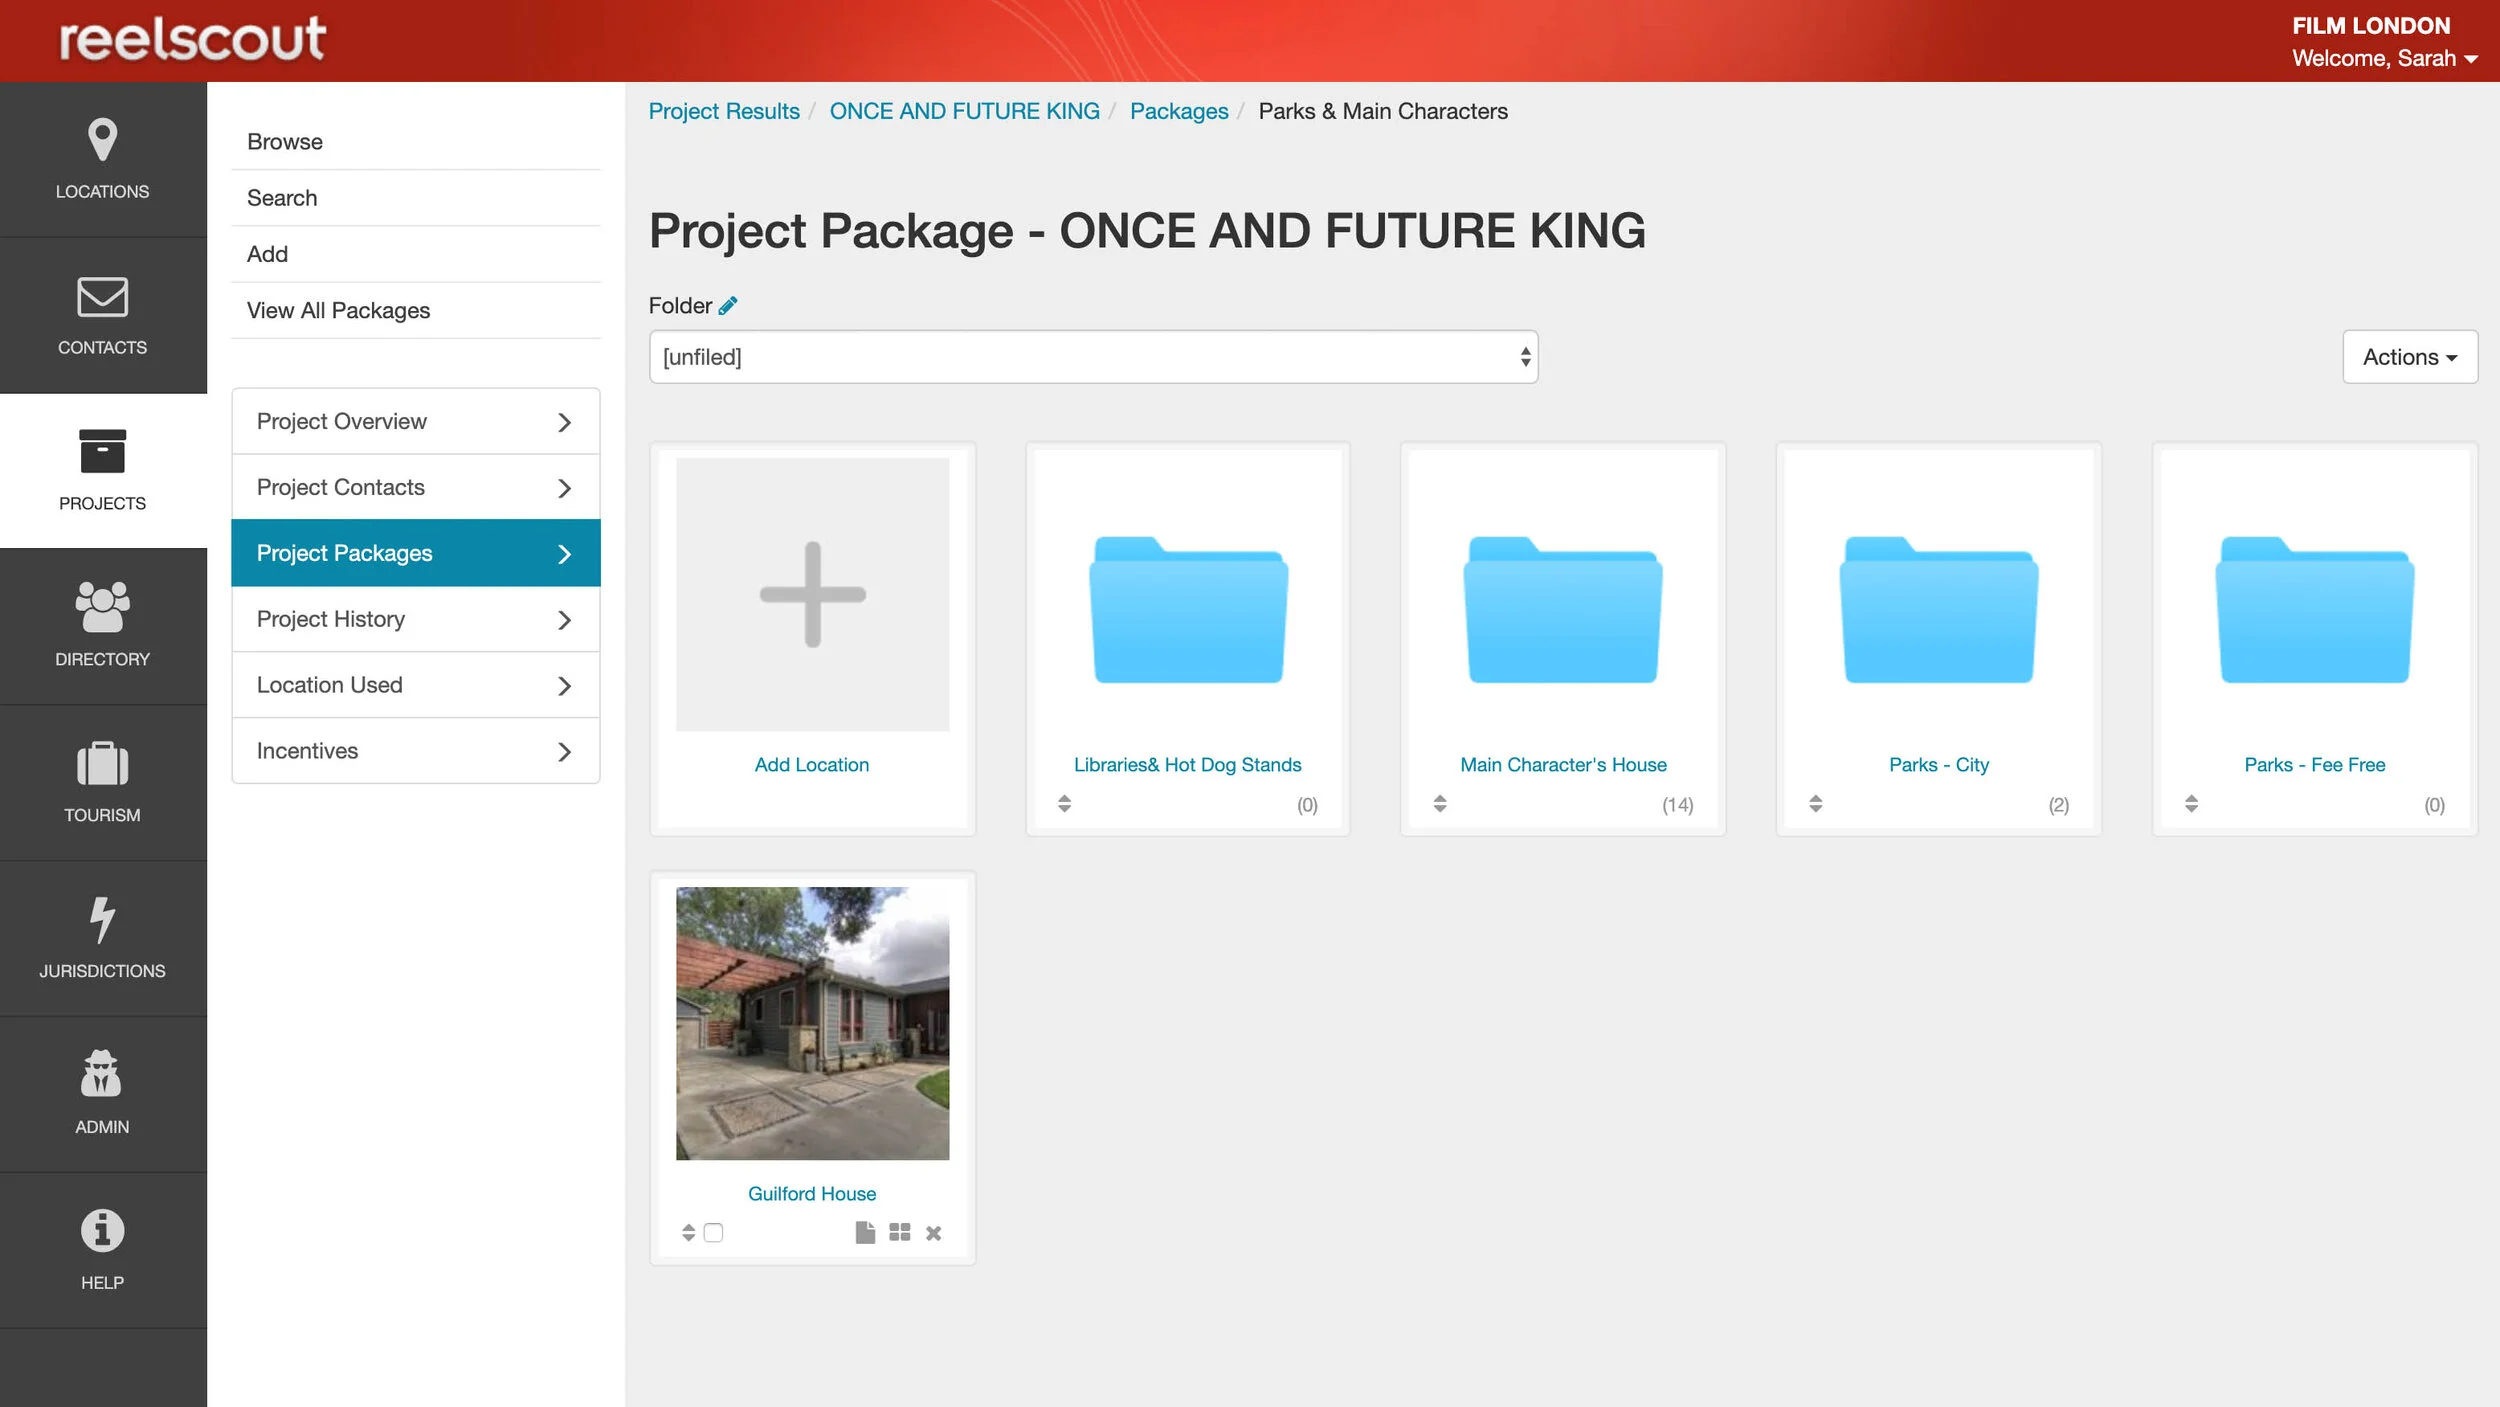Open the Main Character's House folder link

coord(1562,765)
